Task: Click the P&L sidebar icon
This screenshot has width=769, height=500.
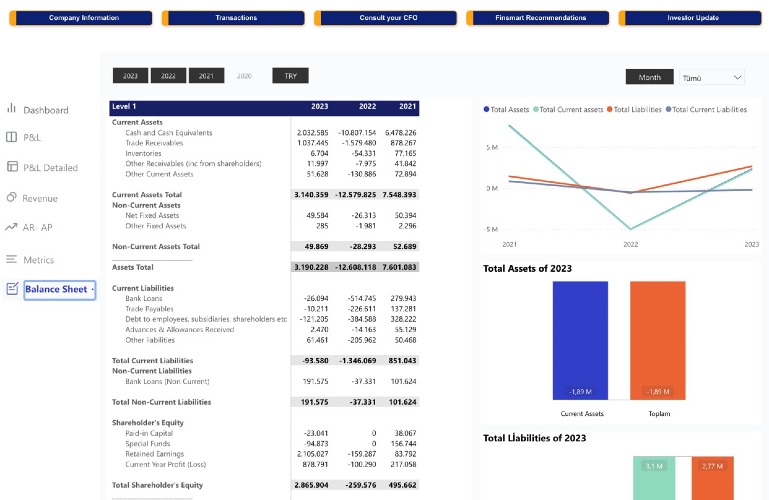Action: (x=11, y=137)
